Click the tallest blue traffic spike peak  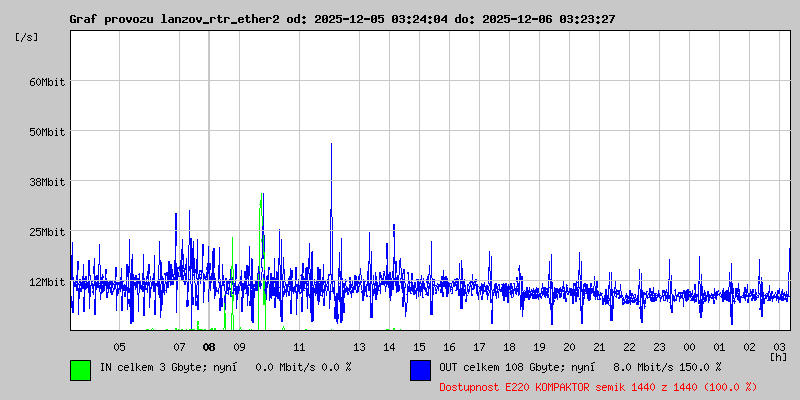click(x=331, y=145)
